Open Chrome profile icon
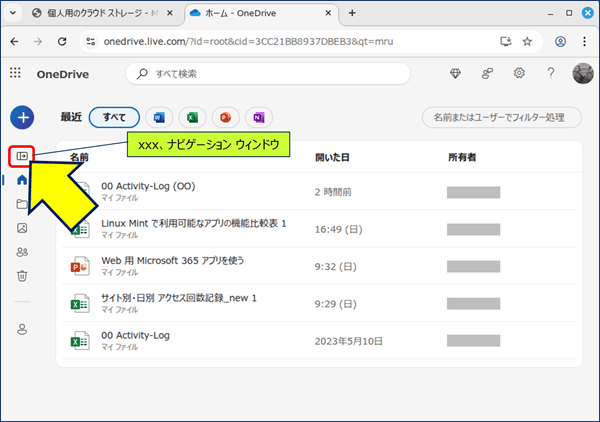 coord(561,41)
